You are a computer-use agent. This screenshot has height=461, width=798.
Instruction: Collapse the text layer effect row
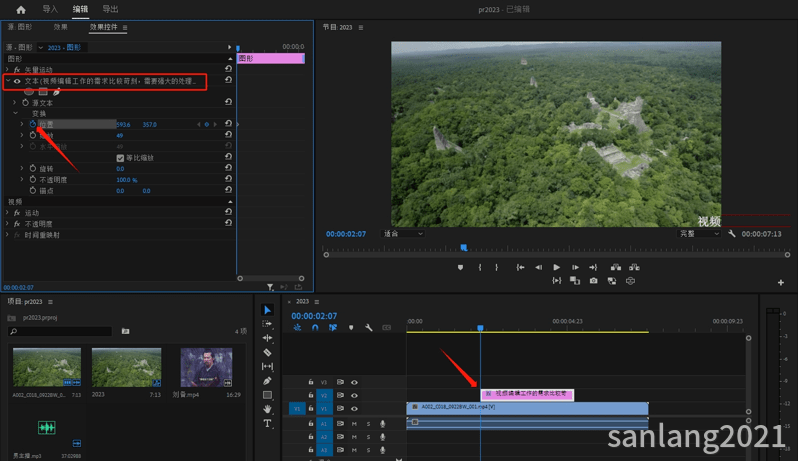tap(8, 81)
